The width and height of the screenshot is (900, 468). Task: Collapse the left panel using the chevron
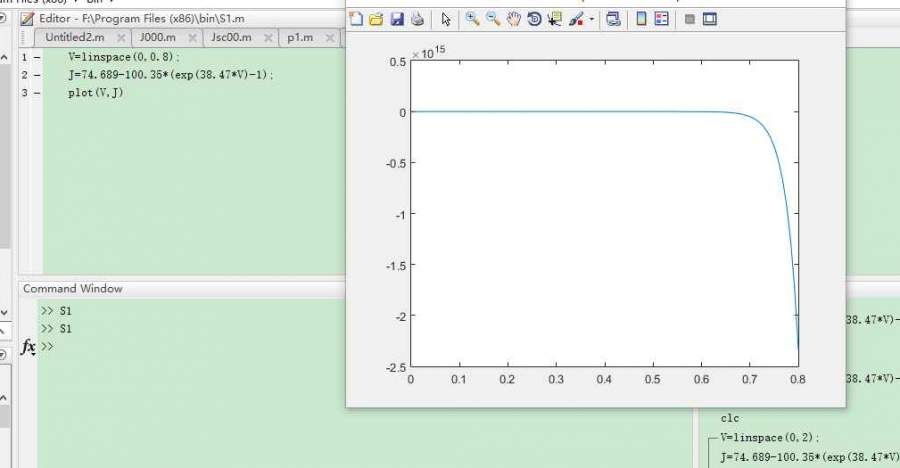tap(4, 312)
